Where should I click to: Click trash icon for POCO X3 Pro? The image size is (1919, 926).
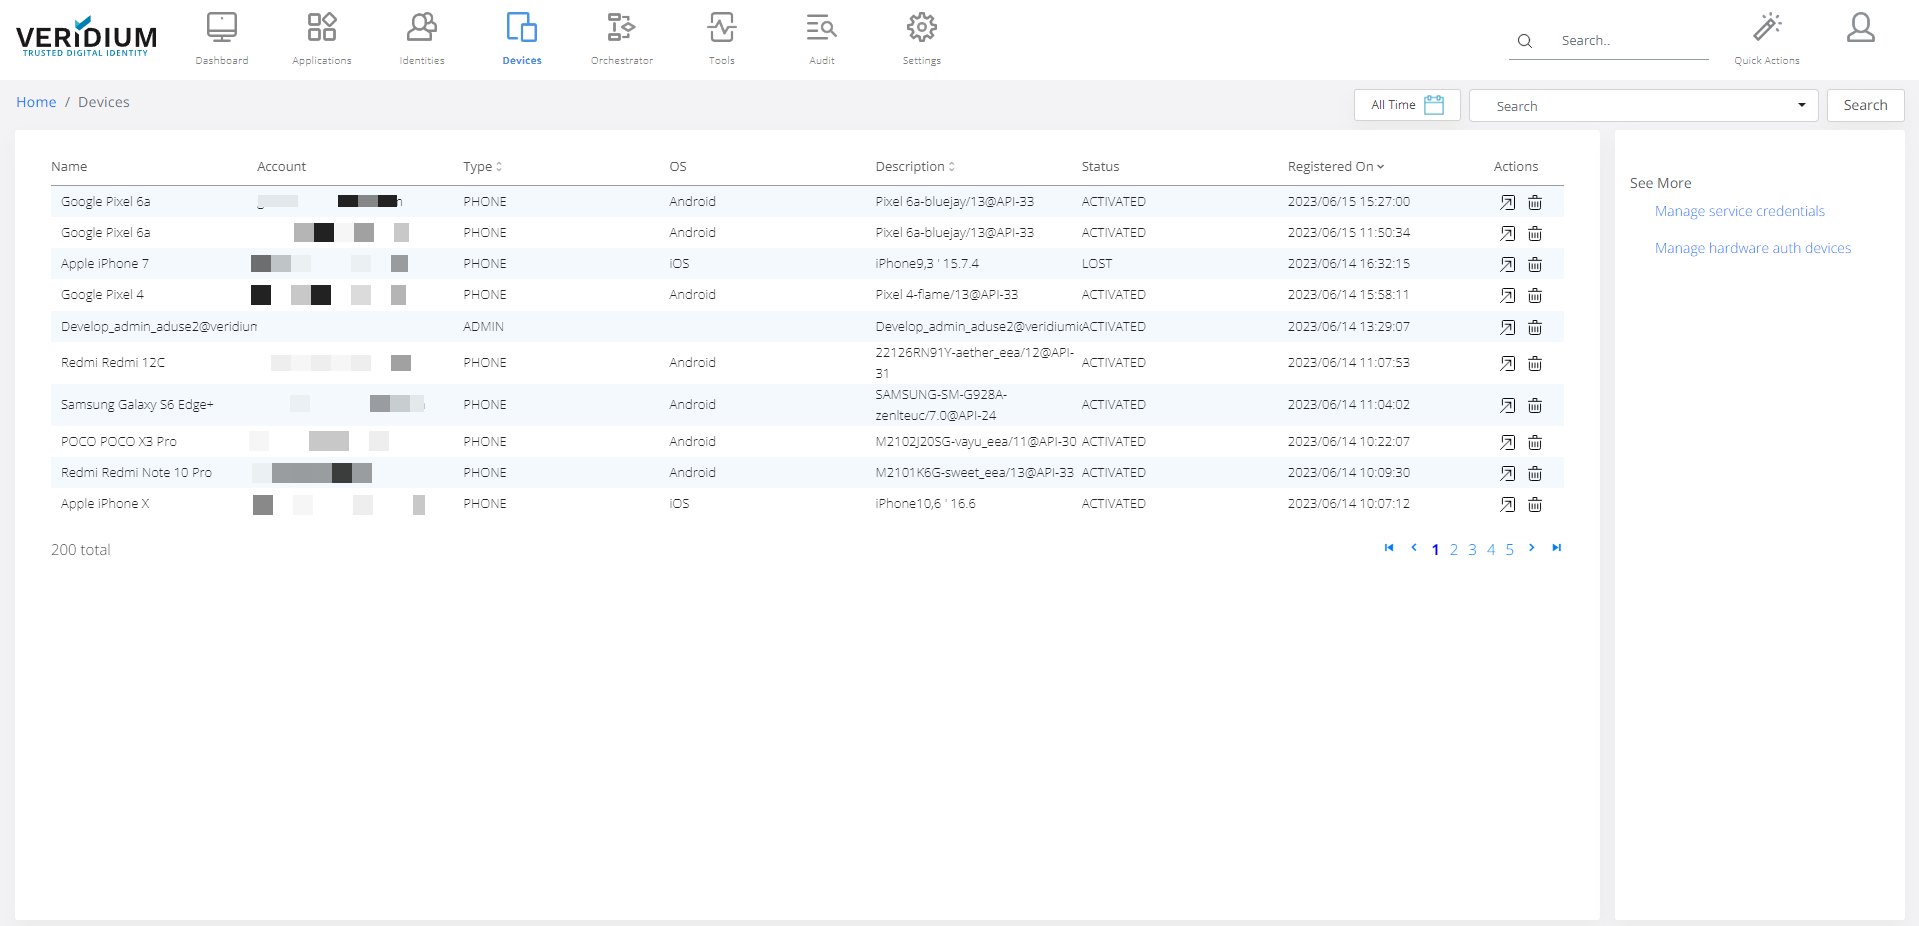[x=1535, y=443]
